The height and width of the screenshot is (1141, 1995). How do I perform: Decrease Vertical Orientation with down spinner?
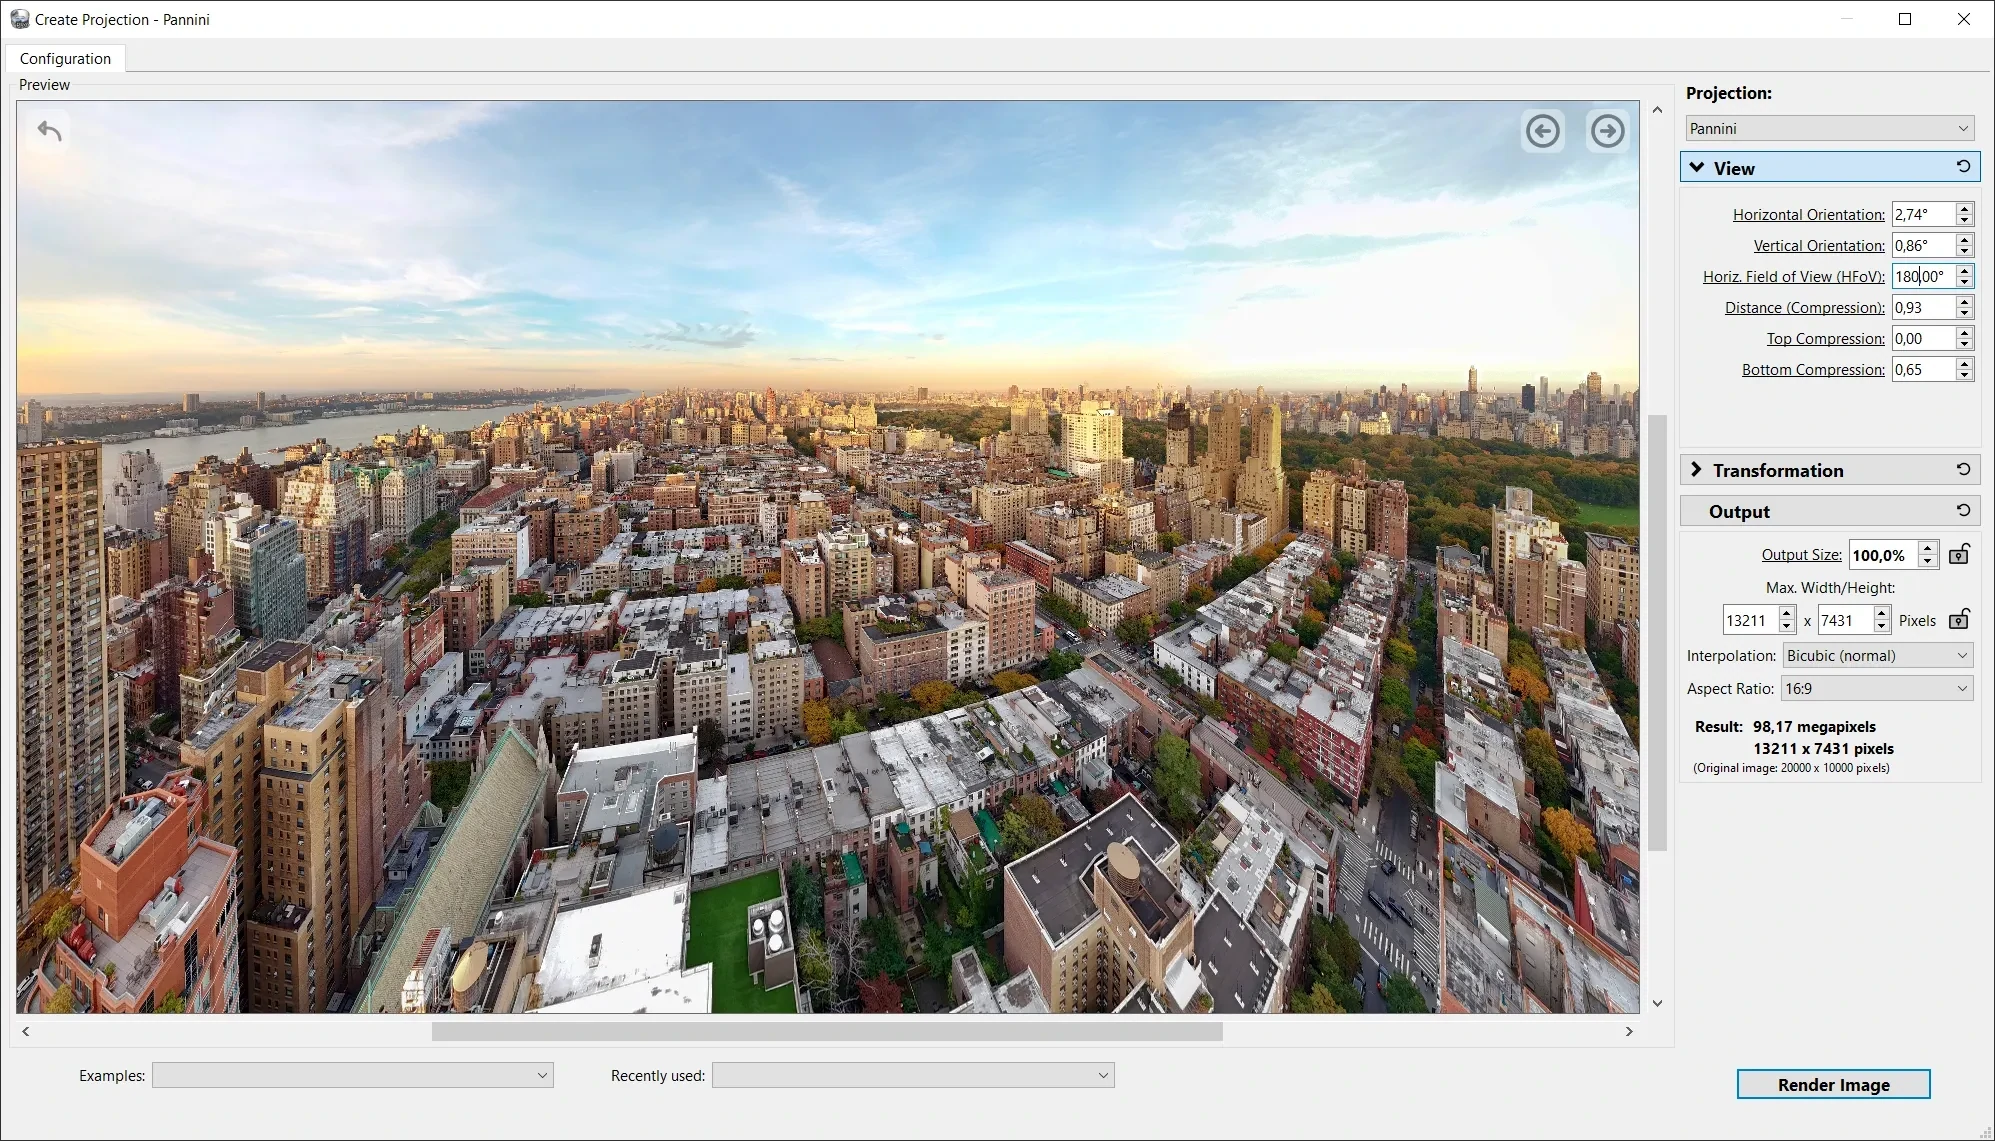tap(1964, 251)
